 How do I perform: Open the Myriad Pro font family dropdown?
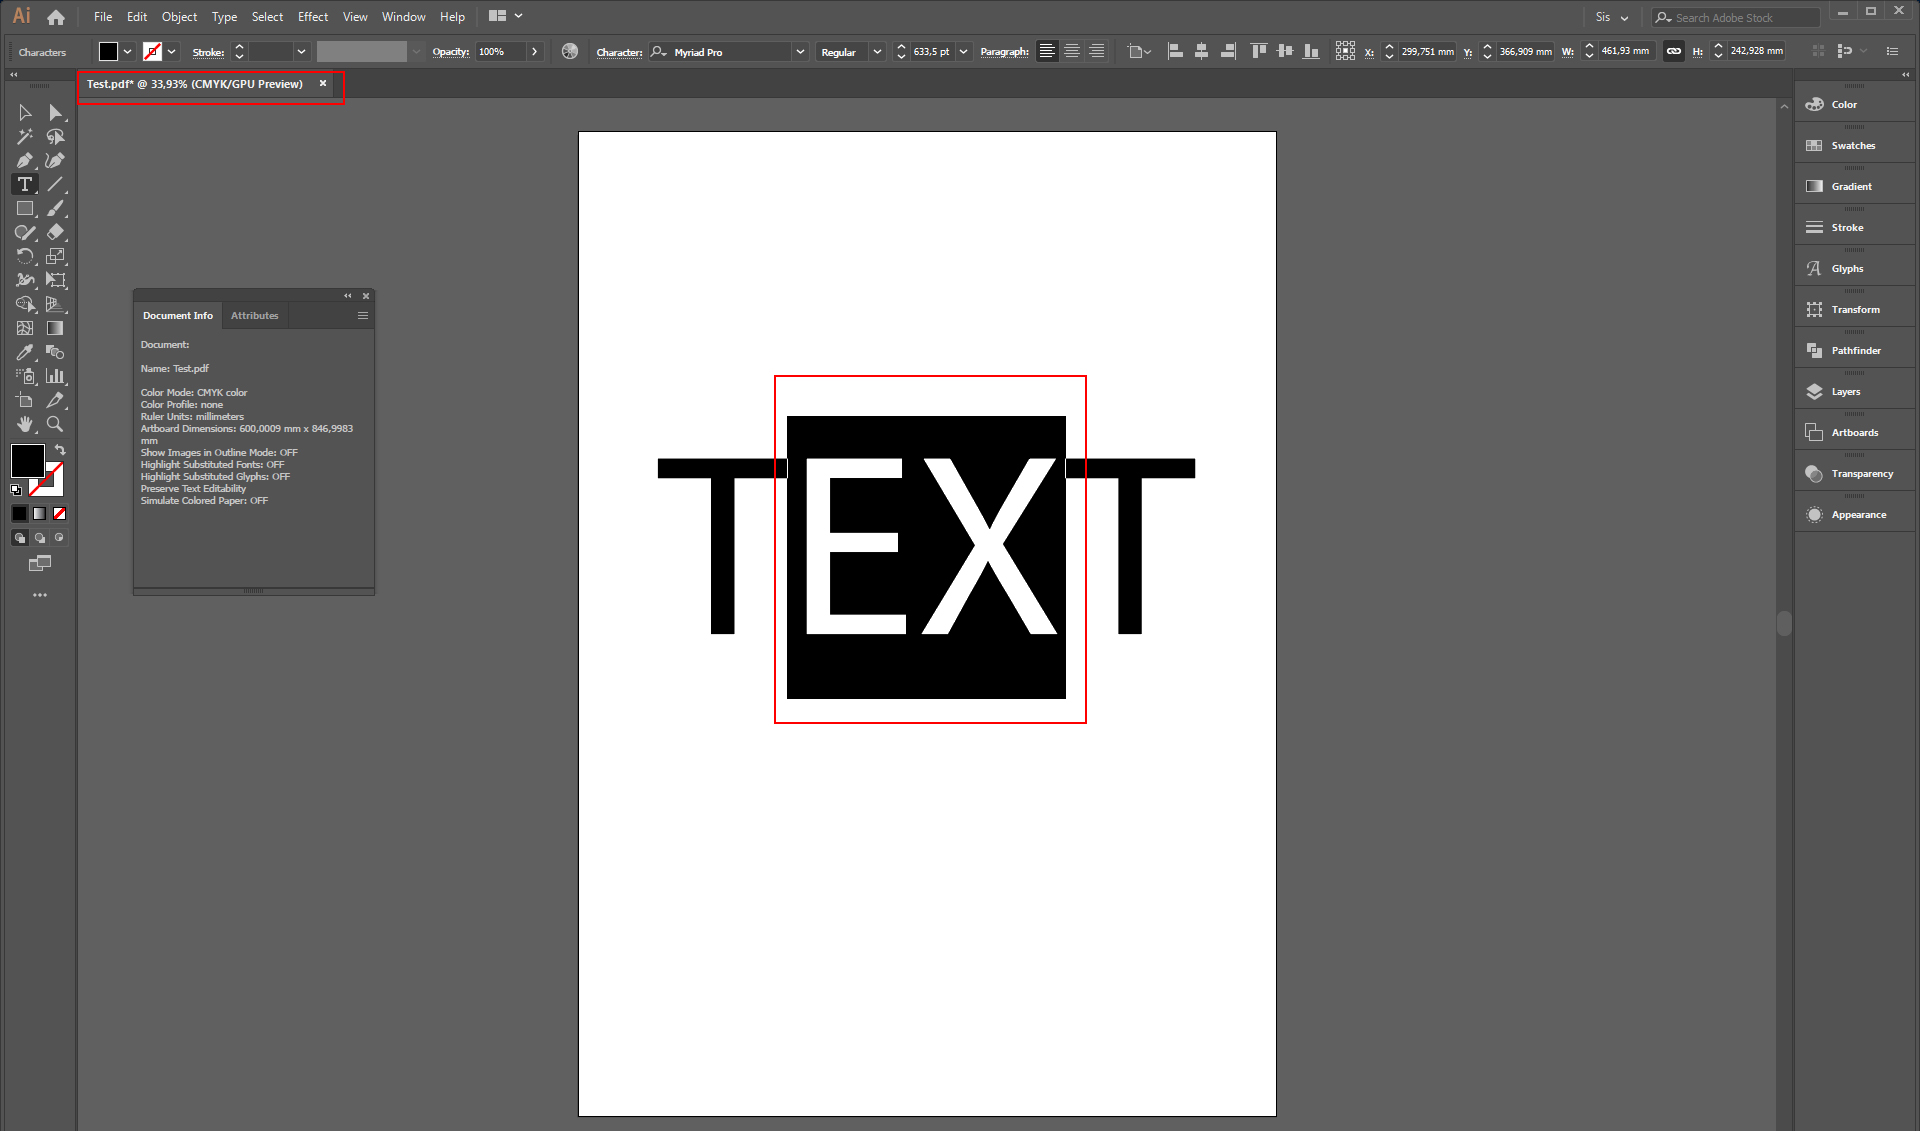click(799, 51)
